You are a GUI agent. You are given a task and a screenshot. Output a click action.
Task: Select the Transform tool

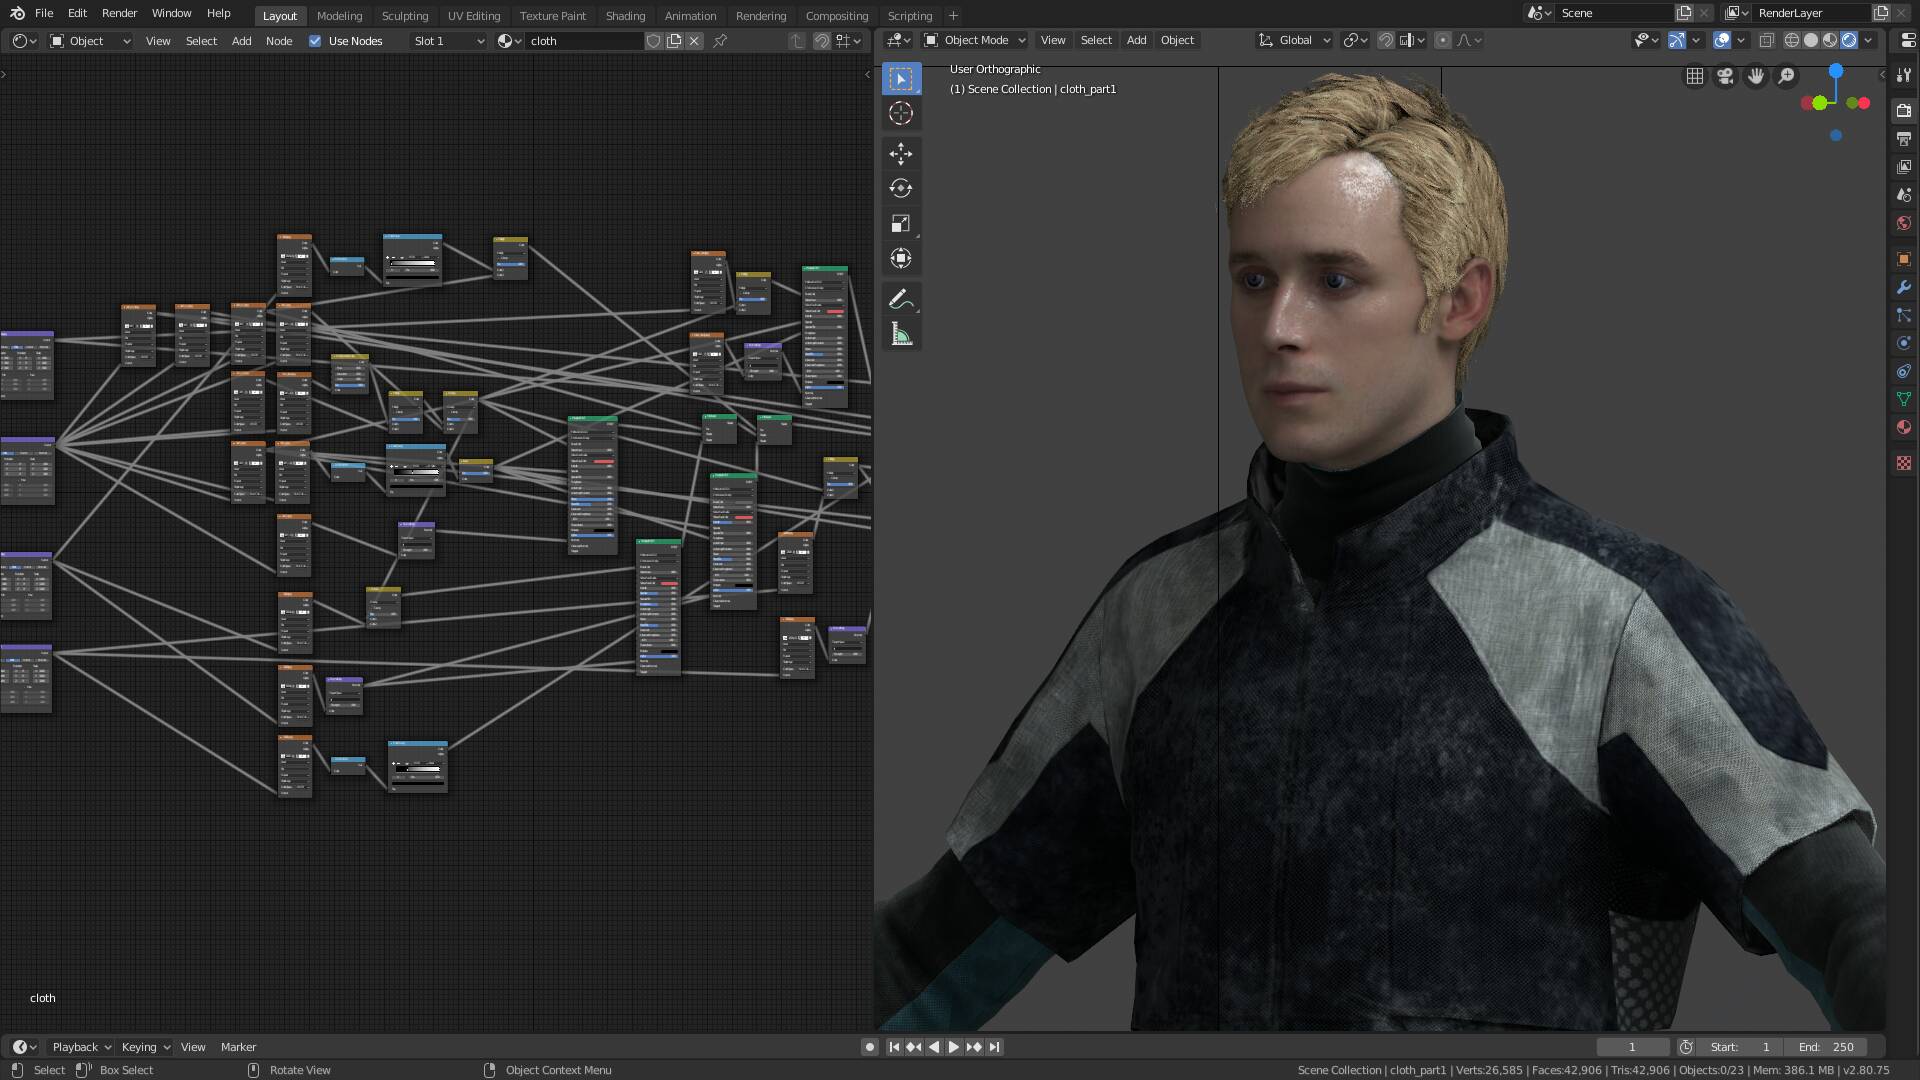click(x=901, y=258)
